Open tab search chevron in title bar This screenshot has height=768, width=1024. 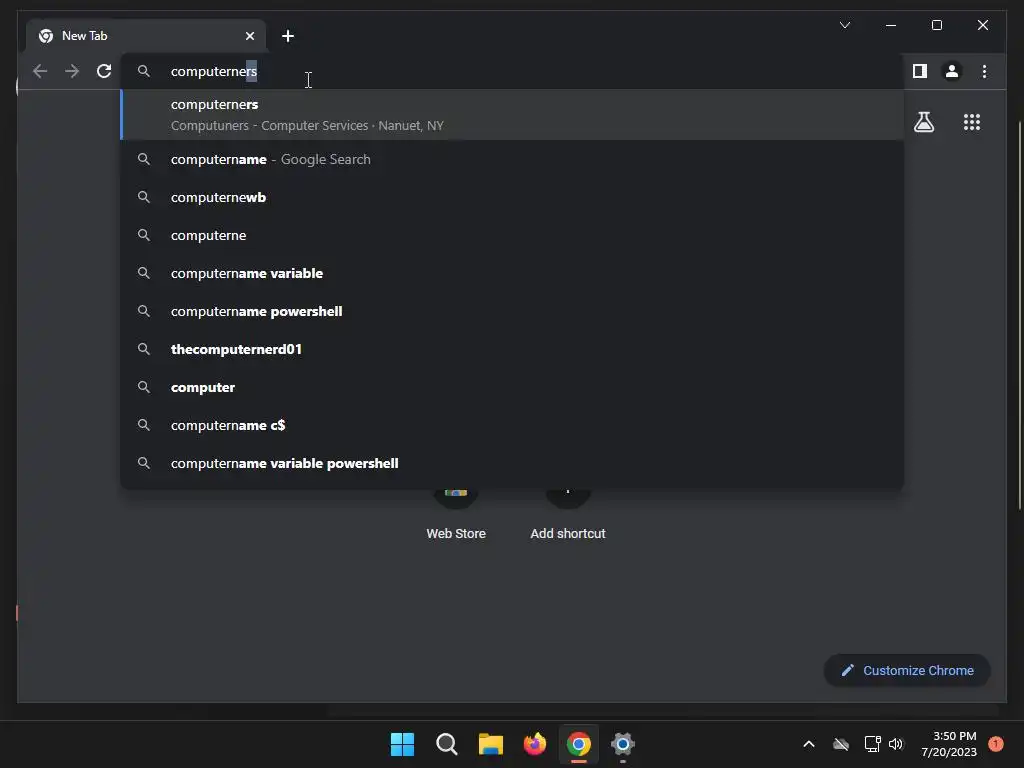(x=844, y=25)
